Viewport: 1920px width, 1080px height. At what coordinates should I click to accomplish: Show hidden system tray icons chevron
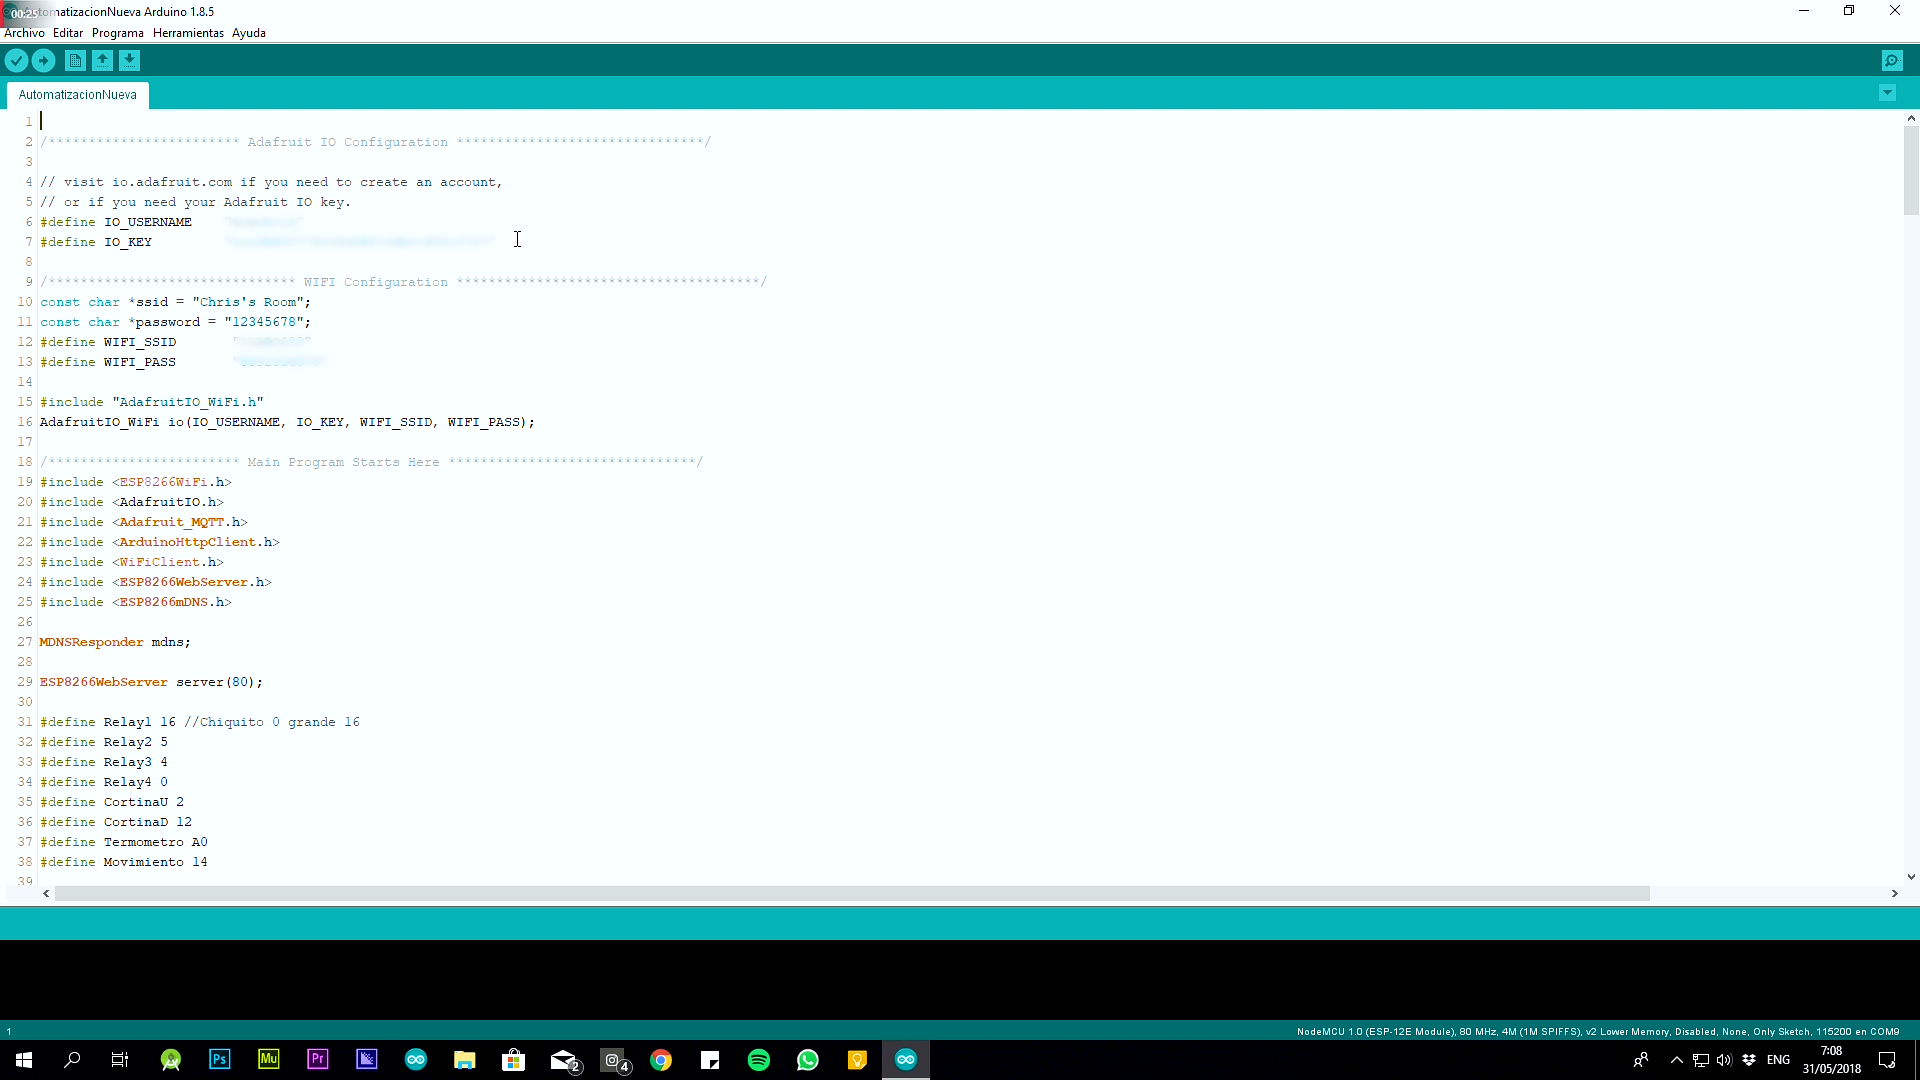1677,1060
